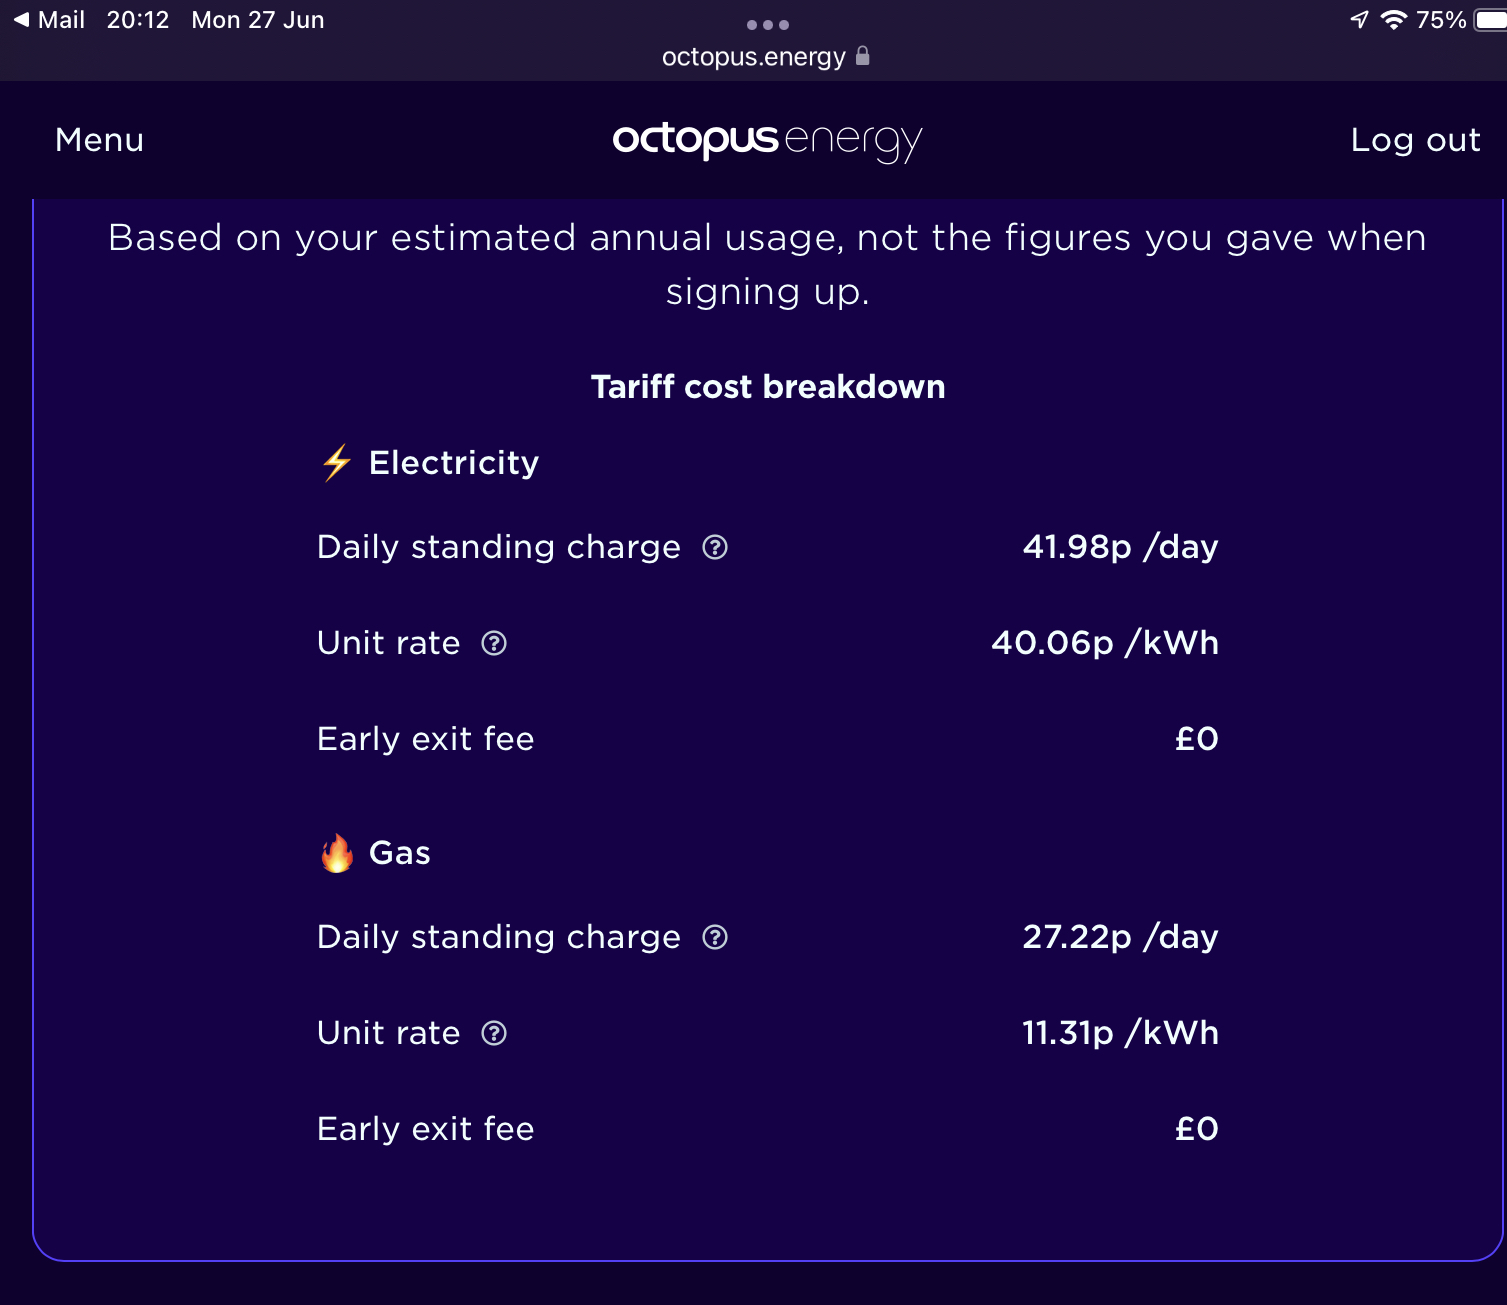
Task: Open help icon for electricity unit rate
Action: 494,643
